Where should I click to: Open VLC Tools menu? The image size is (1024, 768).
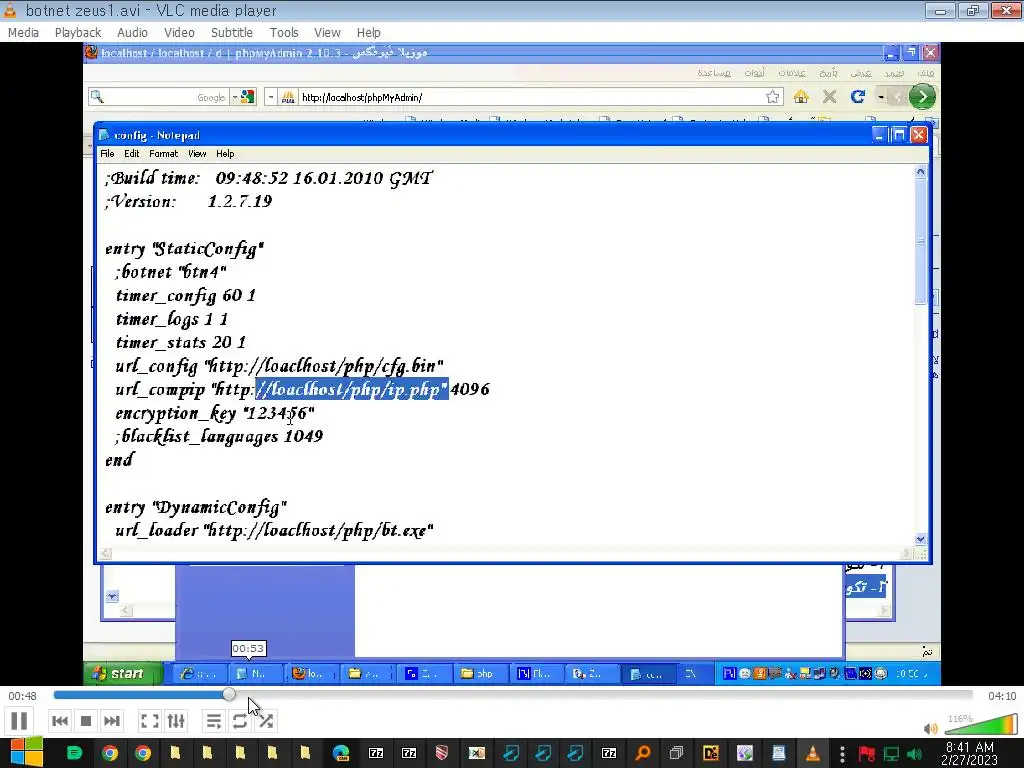click(x=283, y=33)
